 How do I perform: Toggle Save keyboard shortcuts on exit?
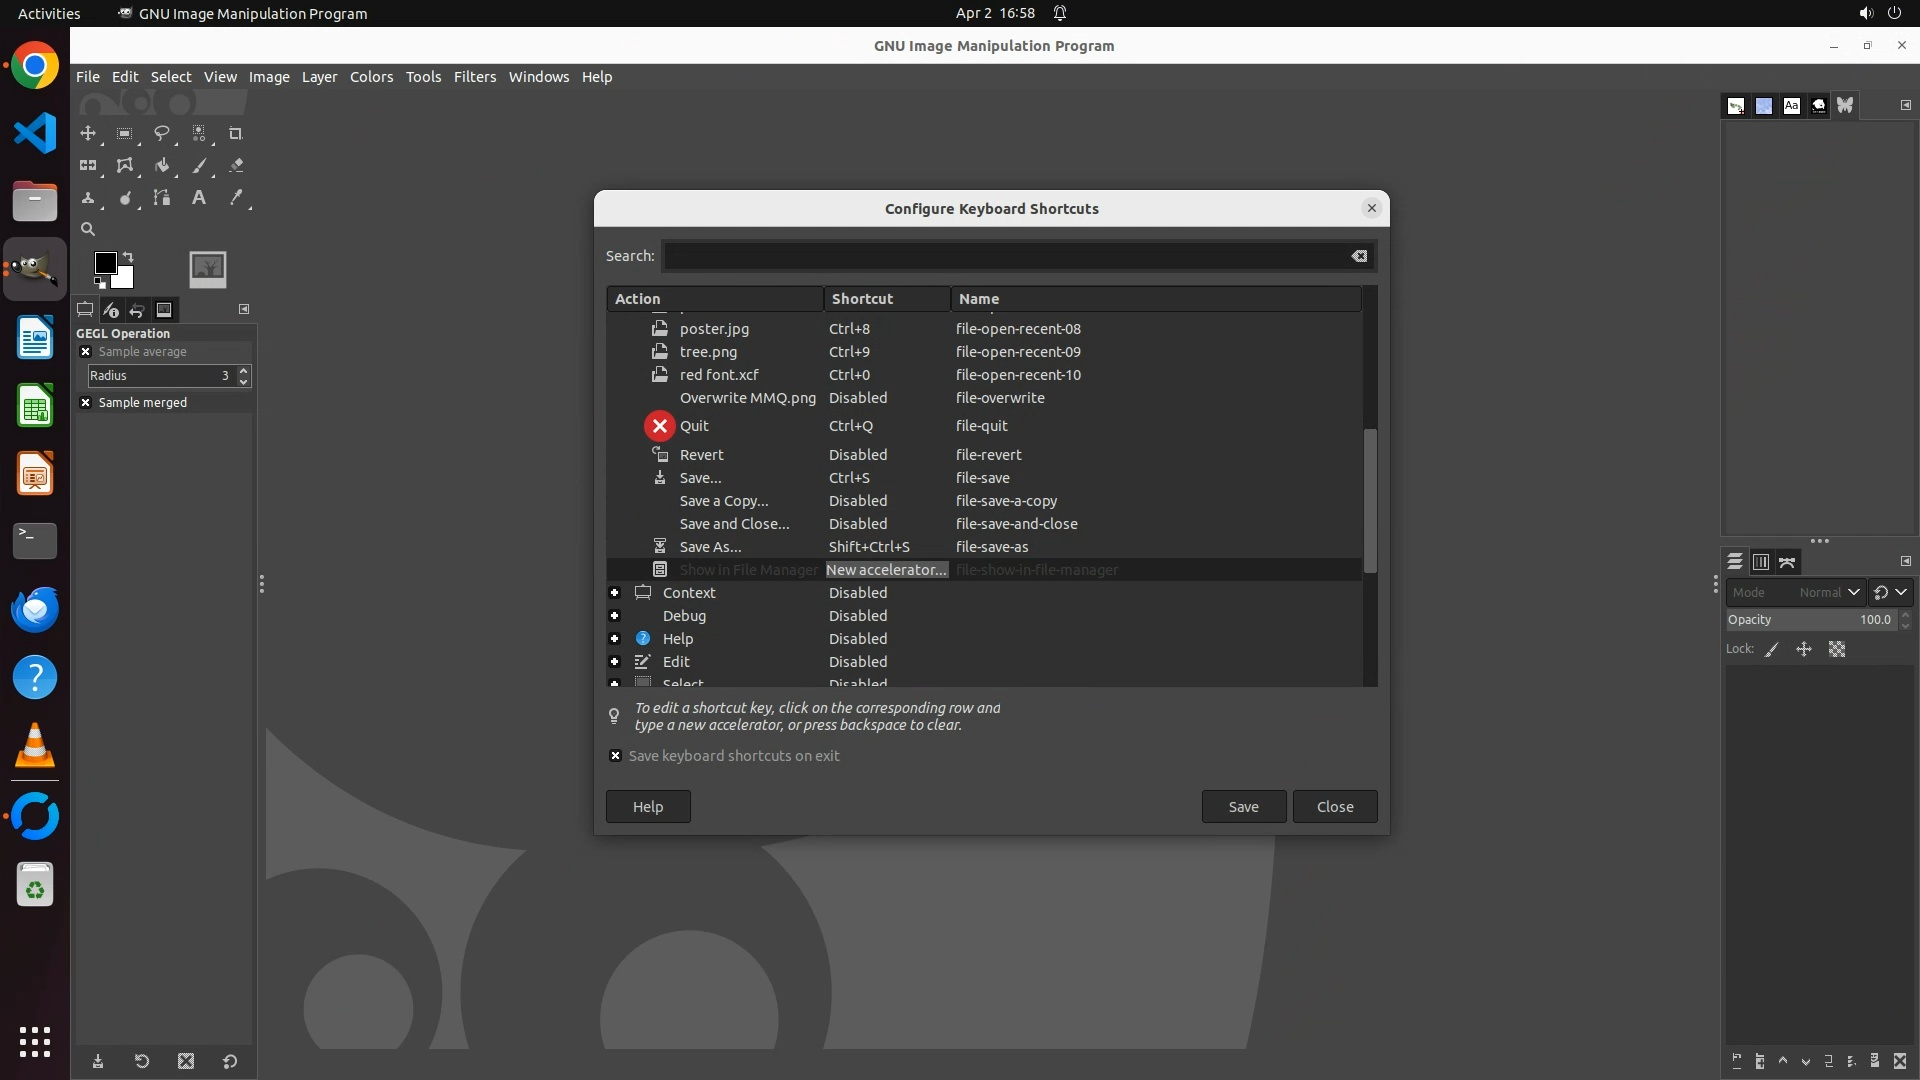(x=616, y=756)
